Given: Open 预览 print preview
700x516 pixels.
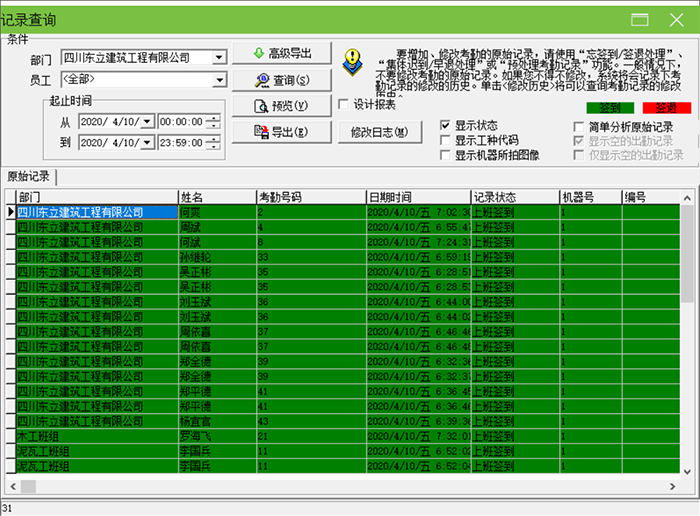Looking at the screenshot, I should tap(283, 105).
